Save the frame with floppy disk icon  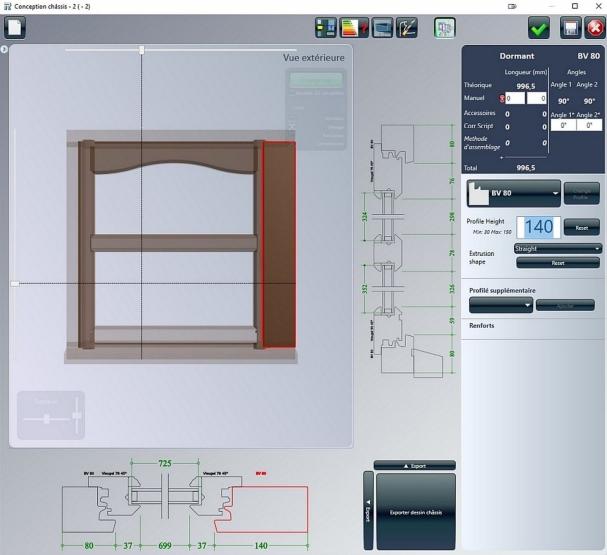(571, 28)
